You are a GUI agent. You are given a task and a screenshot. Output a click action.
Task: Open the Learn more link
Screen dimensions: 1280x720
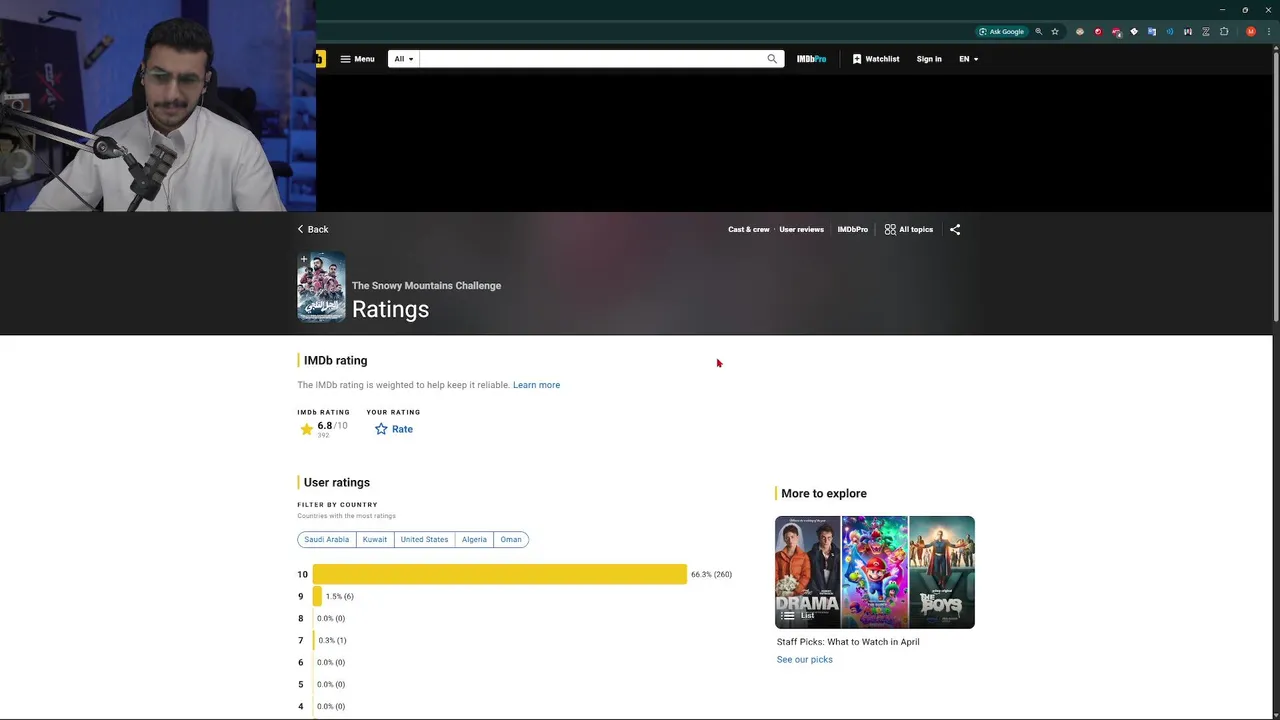536,385
